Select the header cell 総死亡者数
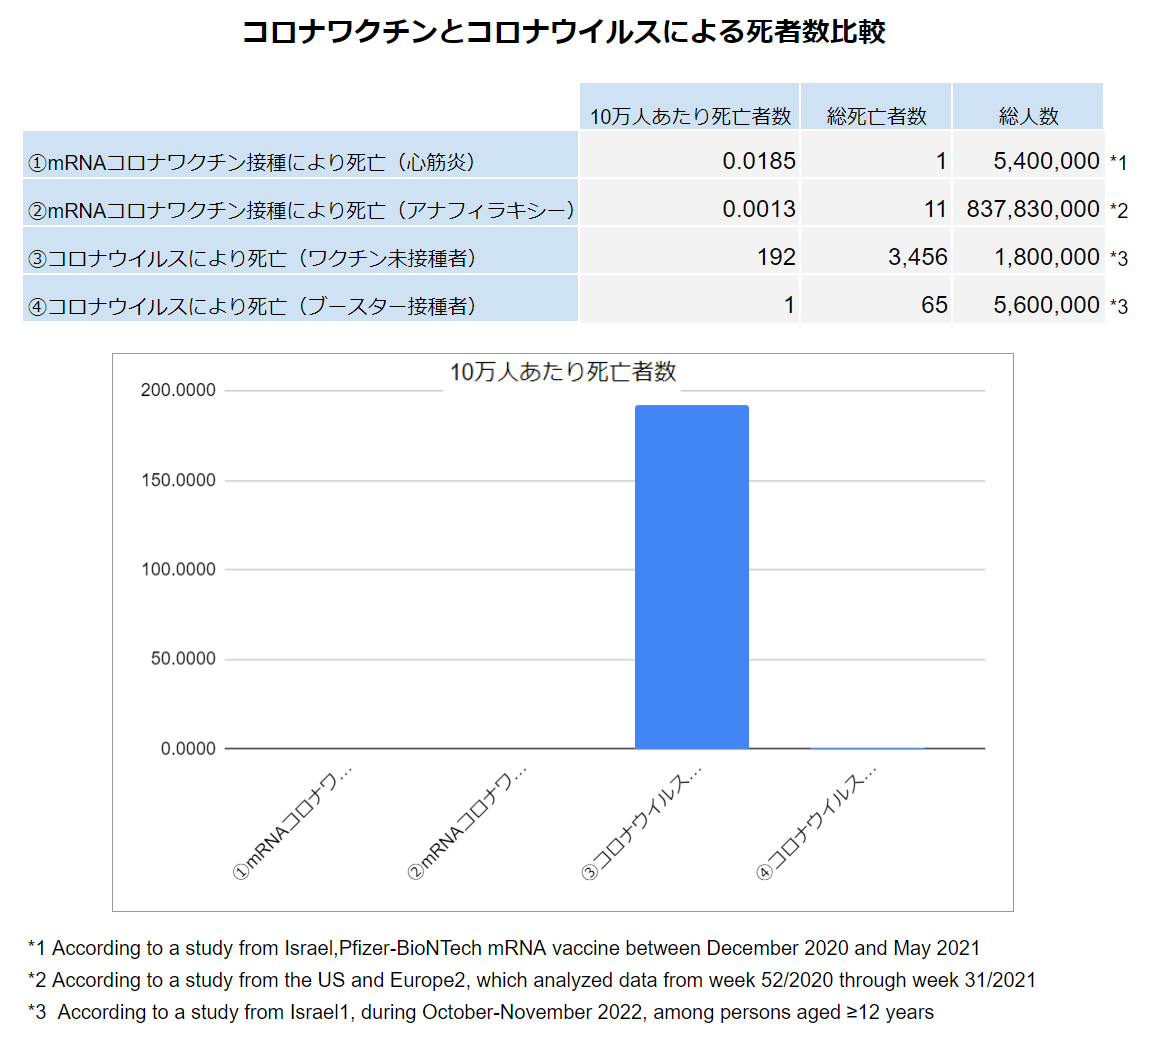This screenshot has height=1050, width=1151. [x=876, y=106]
